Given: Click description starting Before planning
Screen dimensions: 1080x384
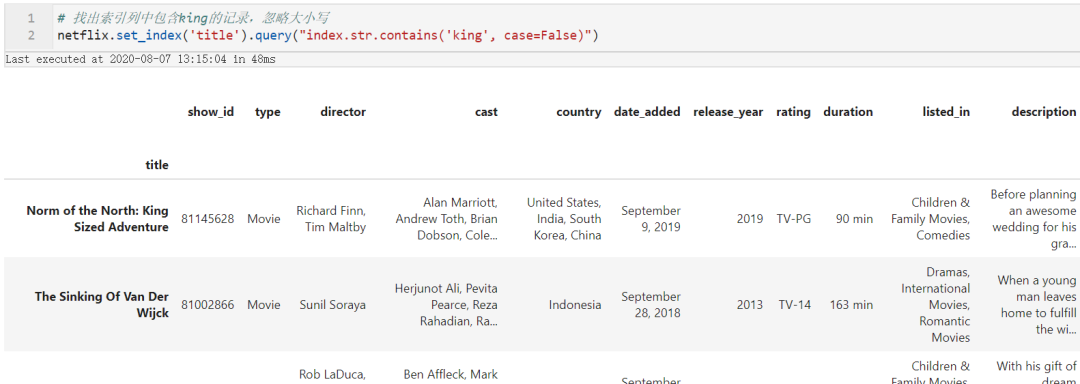Looking at the screenshot, I should pyautogui.click(x=1033, y=219).
